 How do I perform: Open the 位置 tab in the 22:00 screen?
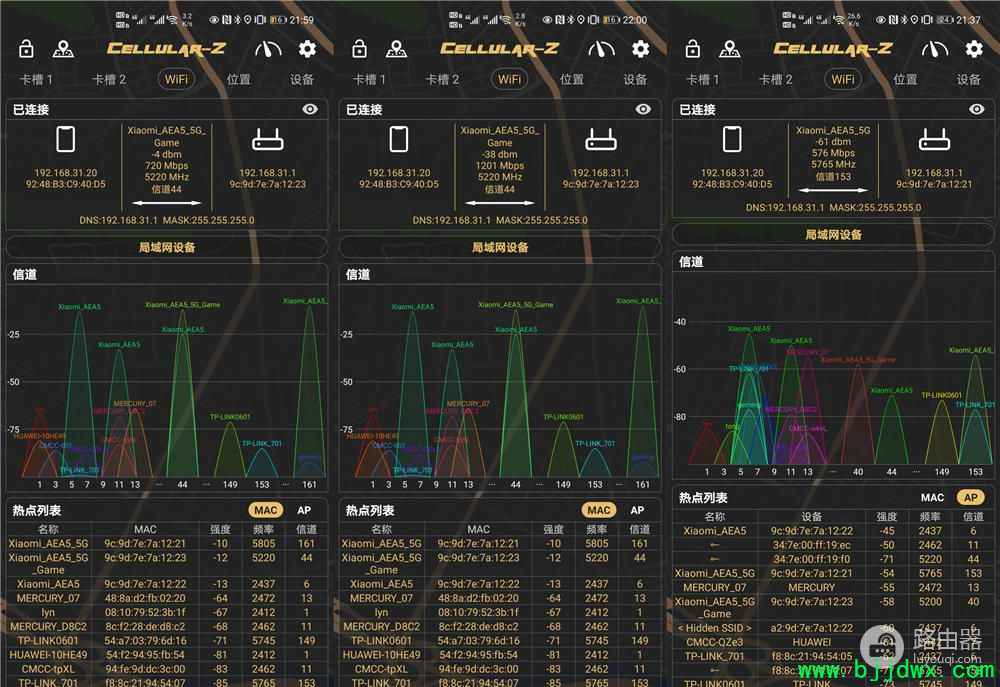572,80
